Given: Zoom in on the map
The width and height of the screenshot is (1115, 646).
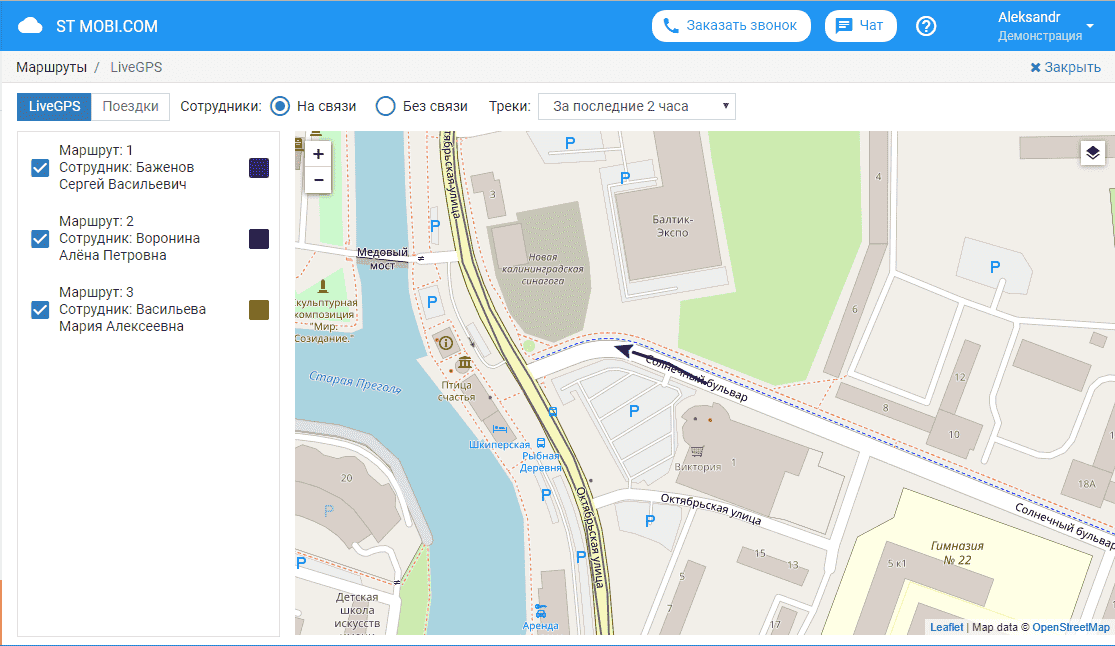Looking at the screenshot, I should (x=318, y=154).
